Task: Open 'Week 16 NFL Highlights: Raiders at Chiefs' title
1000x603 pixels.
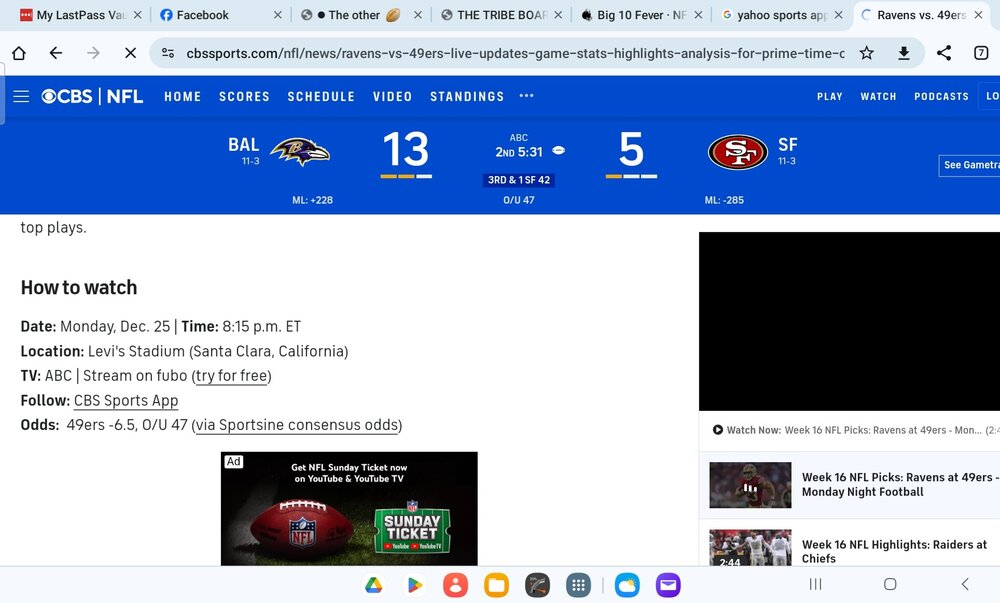Action: click(894, 551)
